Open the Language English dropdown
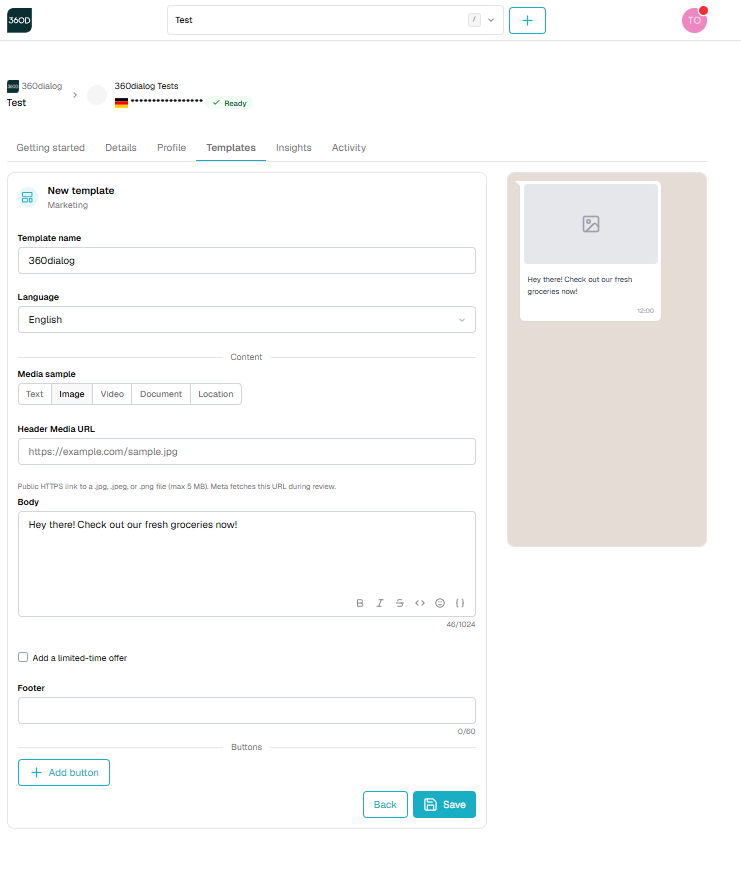 [x=247, y=320]
